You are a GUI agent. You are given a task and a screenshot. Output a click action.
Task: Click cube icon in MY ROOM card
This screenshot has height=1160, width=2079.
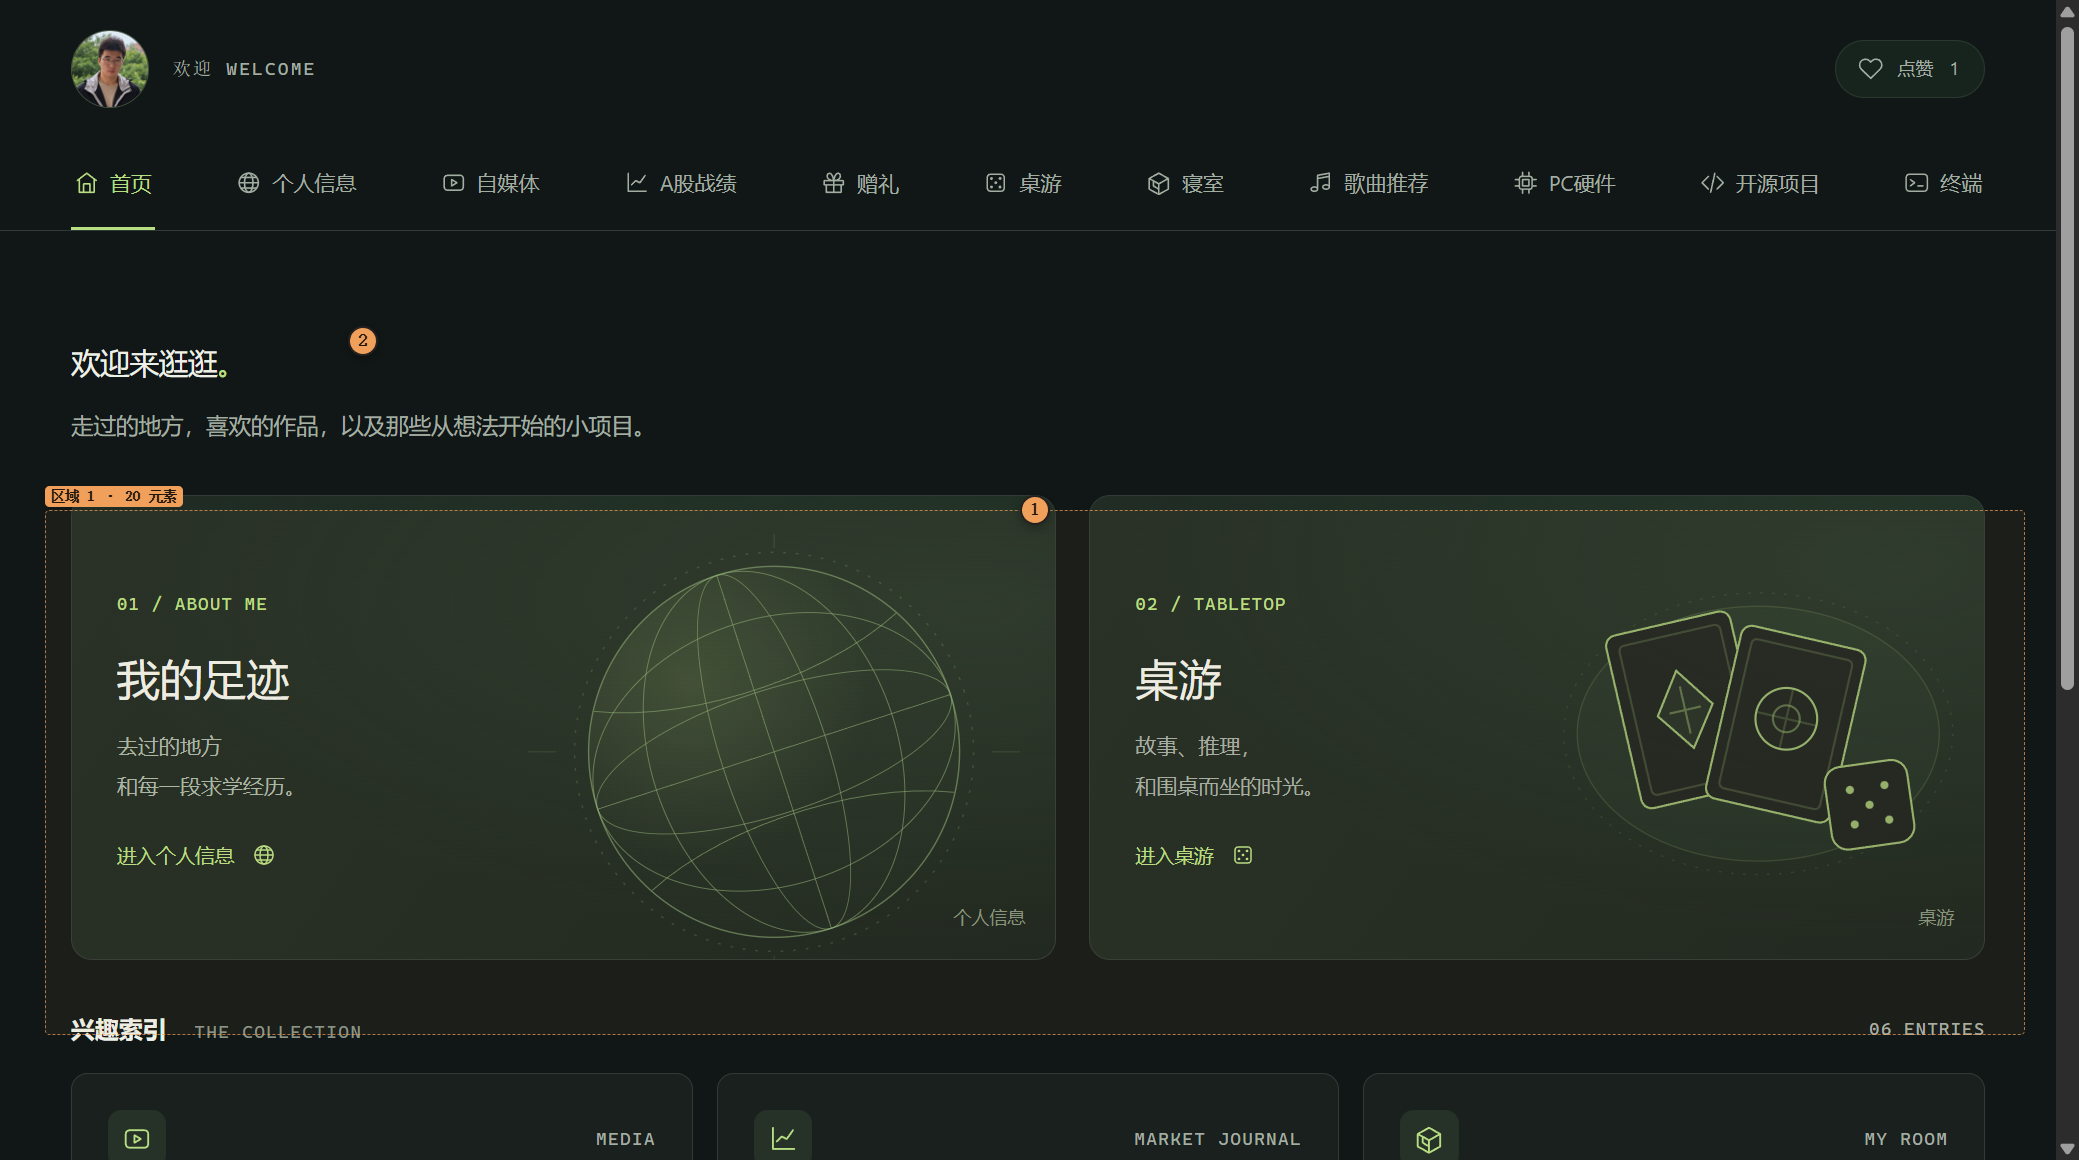1429,1138
